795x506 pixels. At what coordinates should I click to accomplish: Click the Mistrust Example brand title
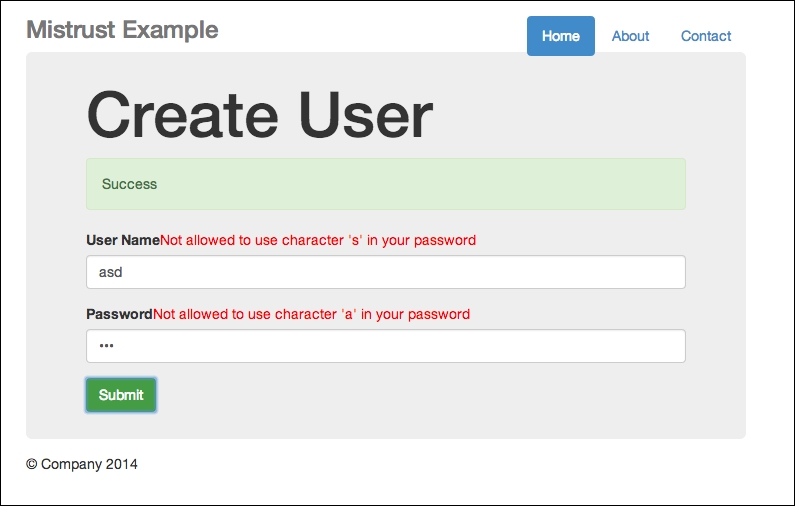[122, 30]
